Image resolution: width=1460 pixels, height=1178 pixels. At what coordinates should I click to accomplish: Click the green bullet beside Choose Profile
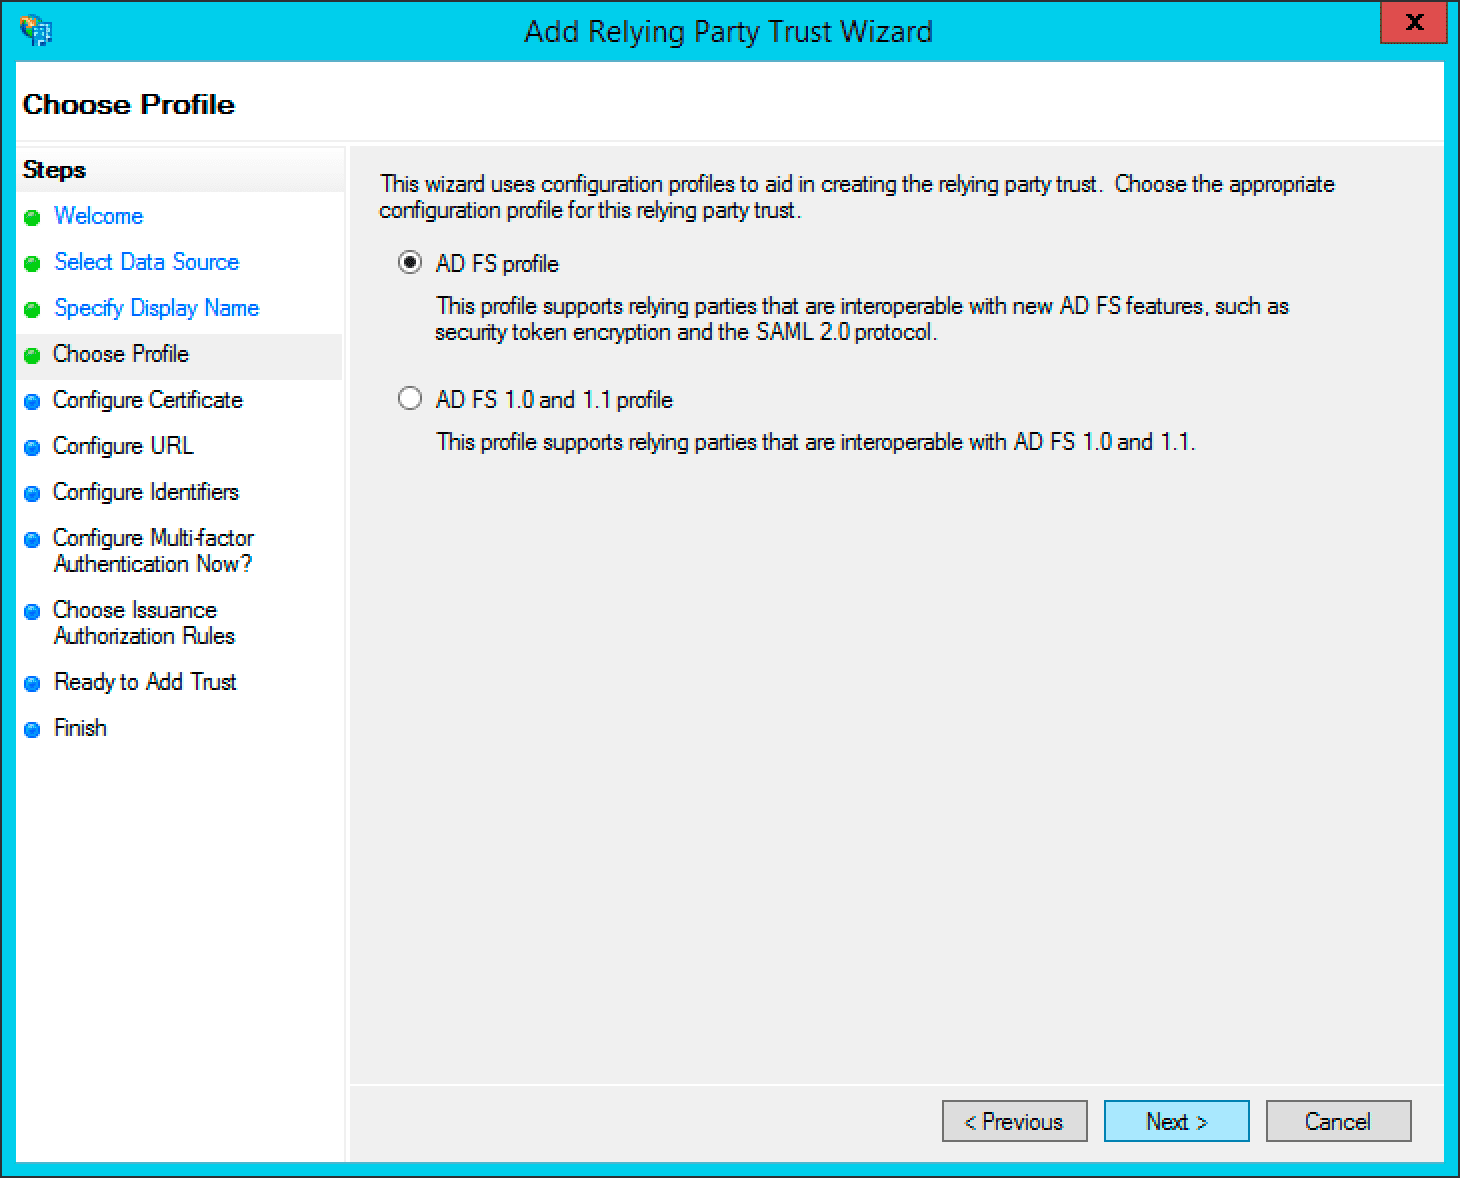point(32,355)
